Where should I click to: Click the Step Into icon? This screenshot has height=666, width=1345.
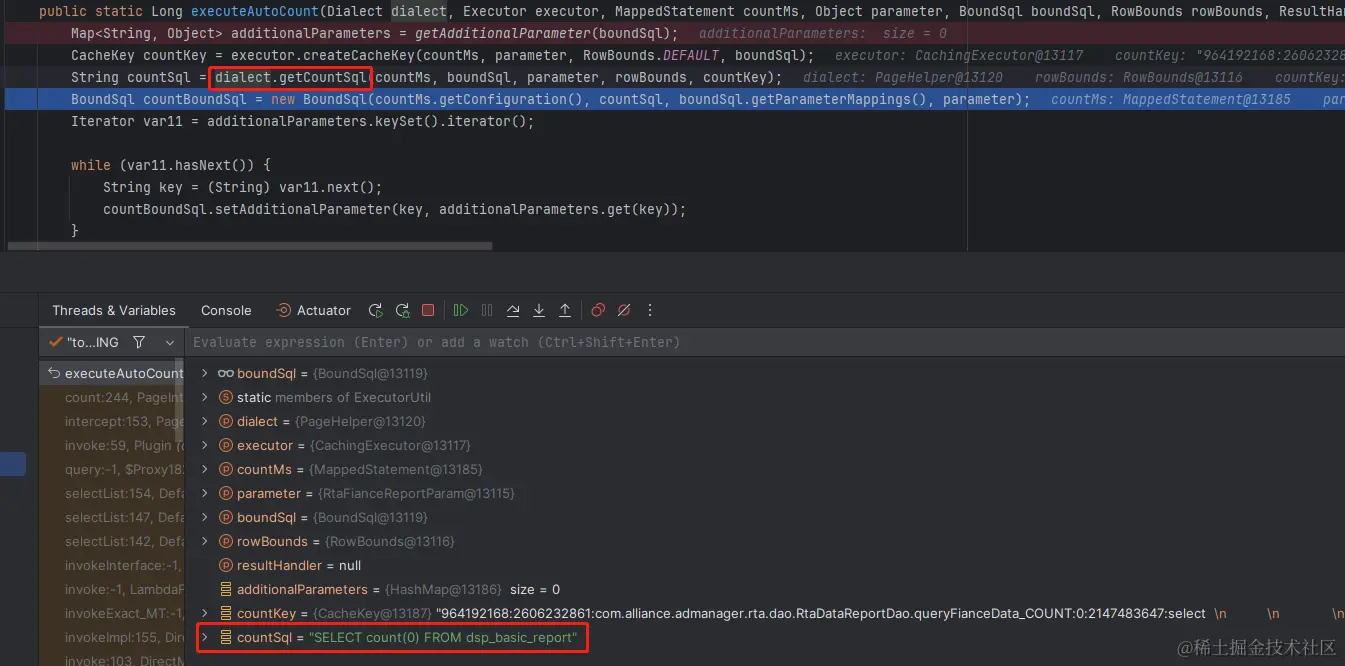(539, 310)
